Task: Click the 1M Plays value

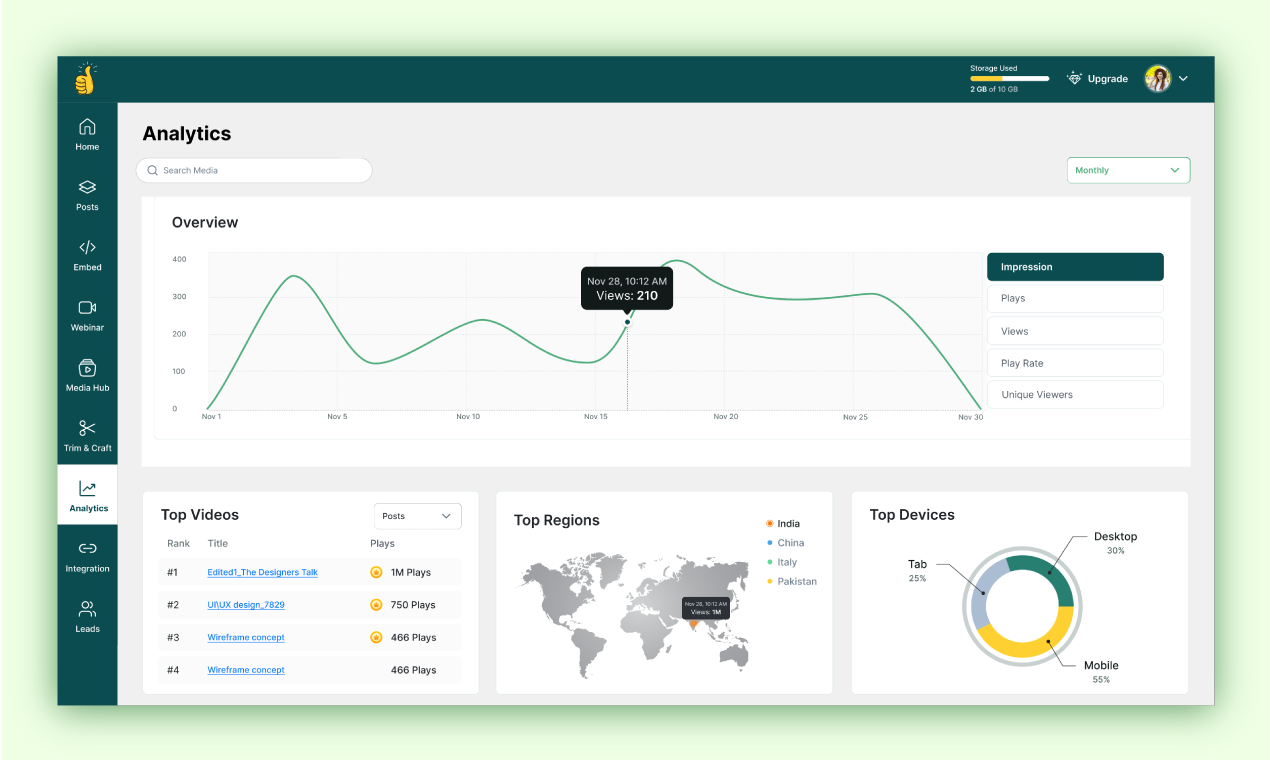Action: (411, 573)
